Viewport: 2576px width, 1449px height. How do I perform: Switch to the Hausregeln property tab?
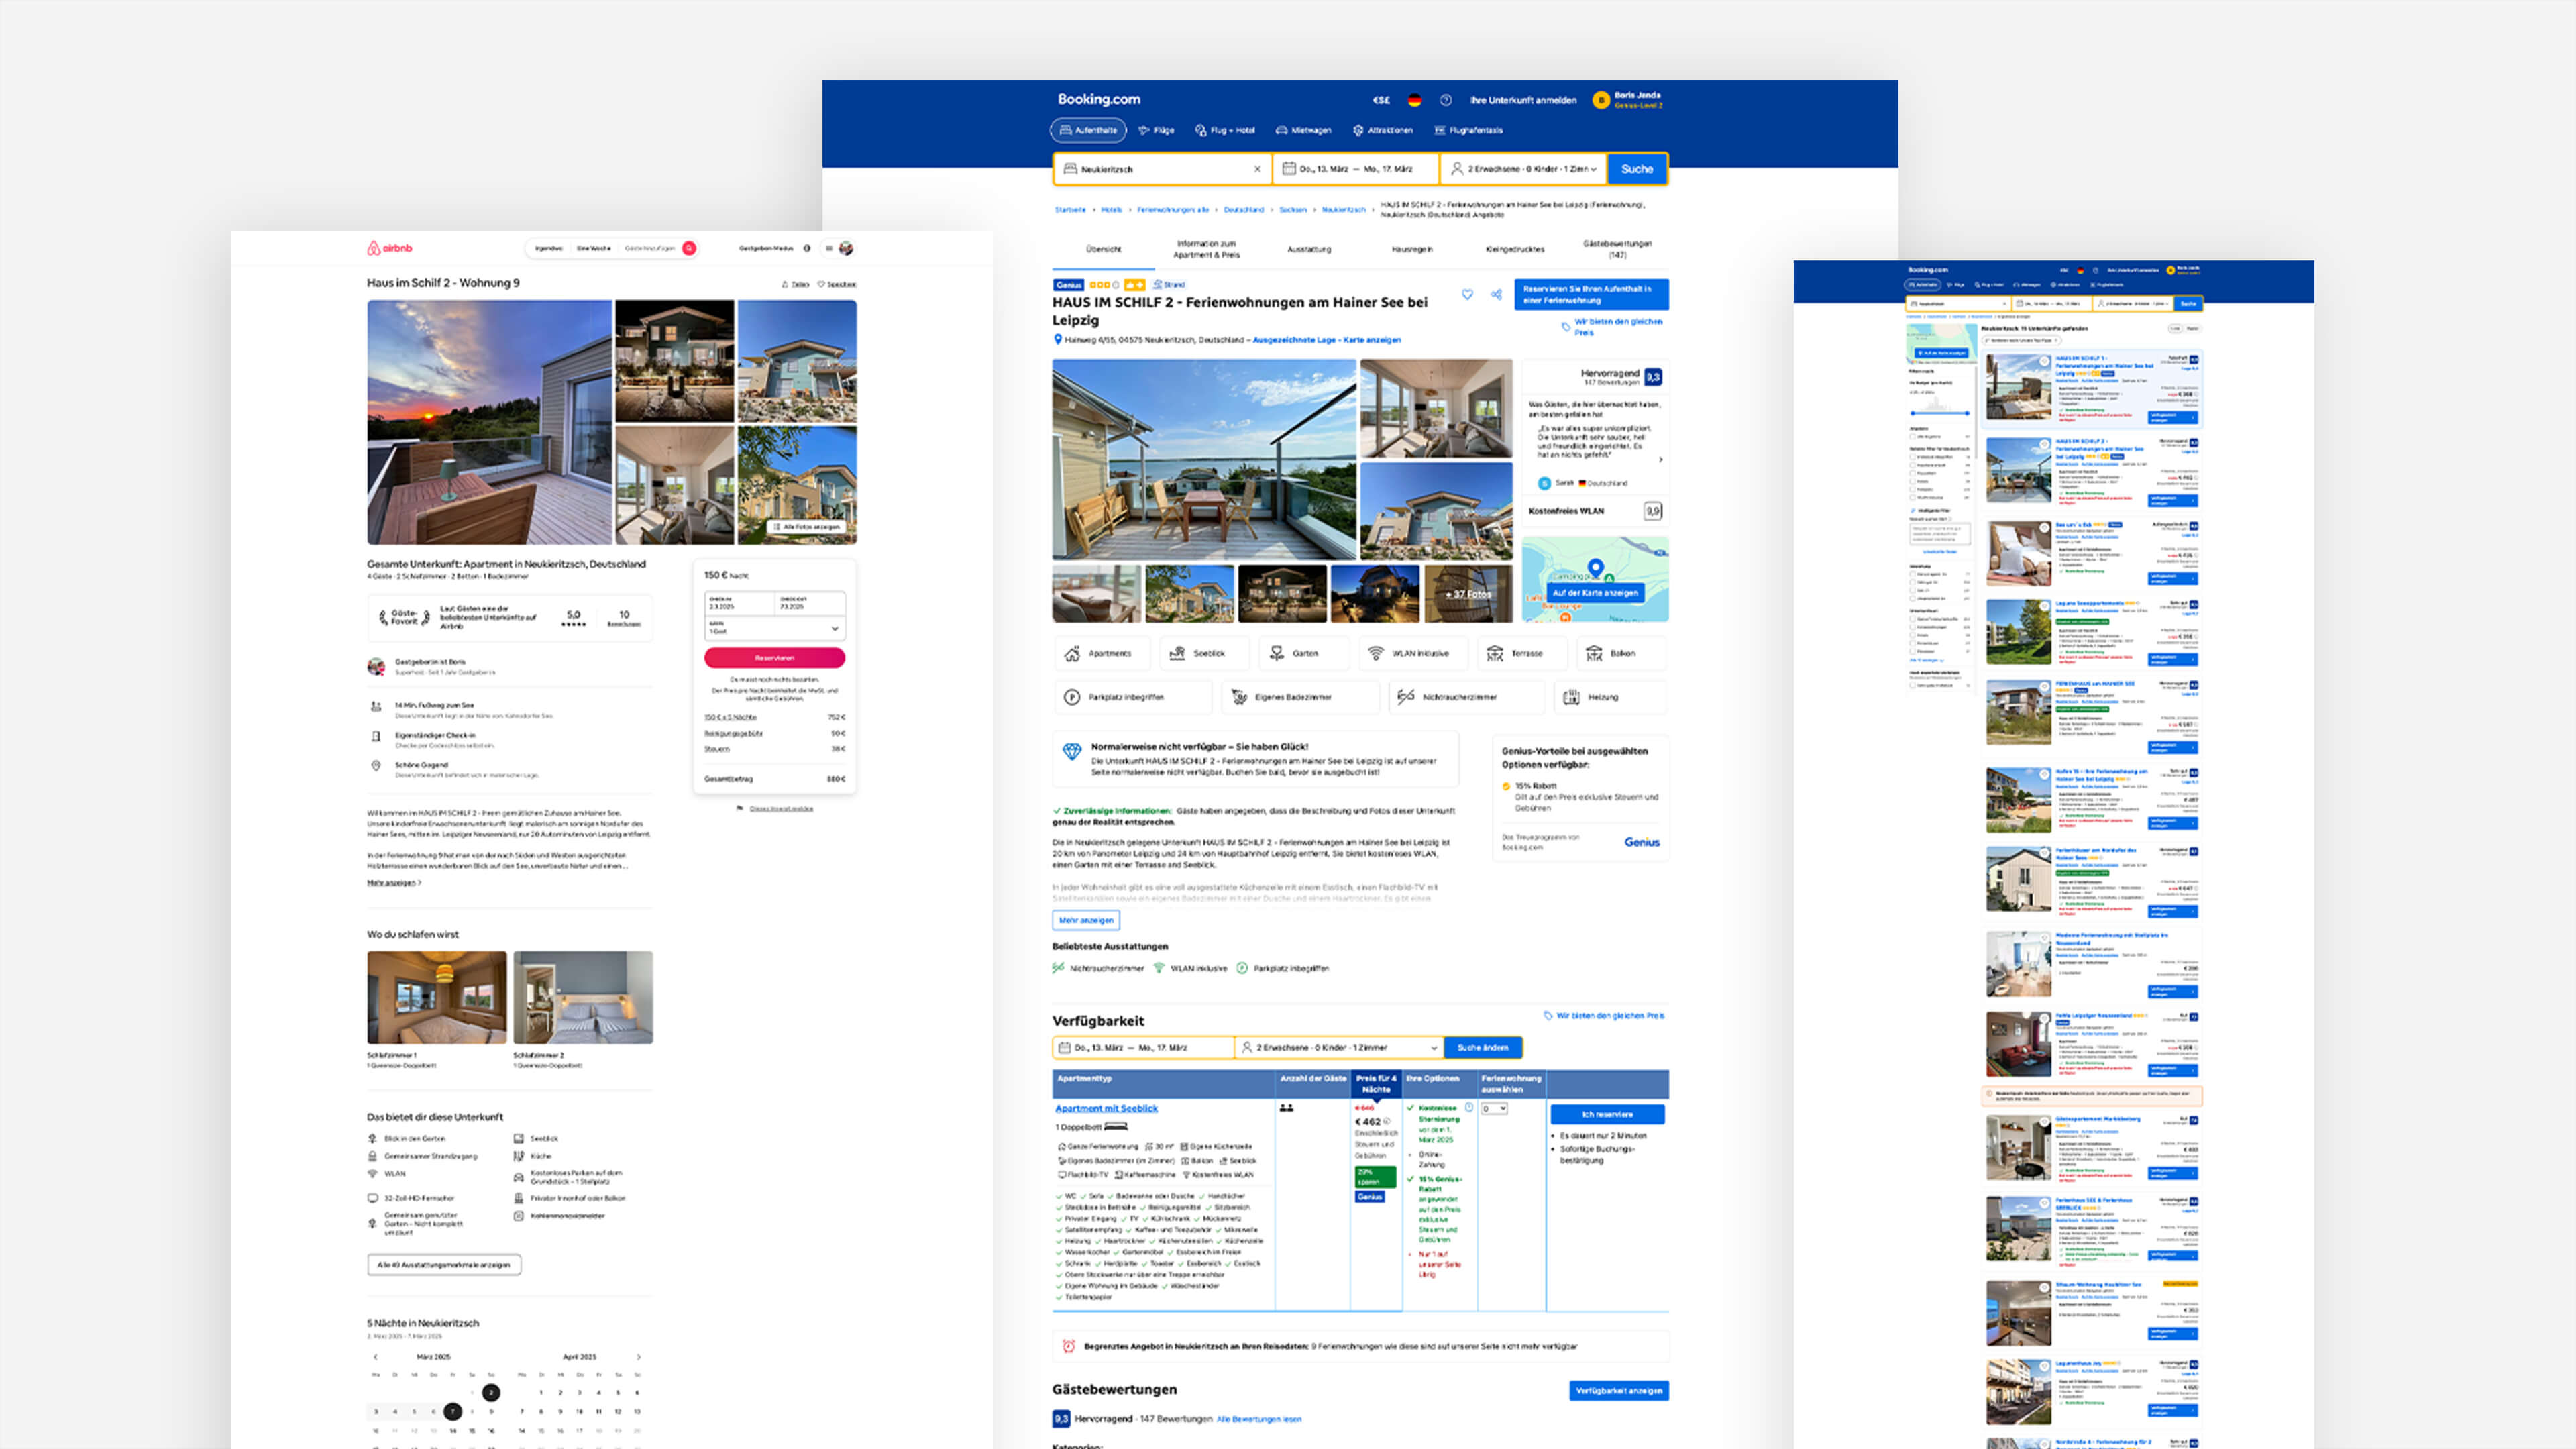coord(1412,249)
